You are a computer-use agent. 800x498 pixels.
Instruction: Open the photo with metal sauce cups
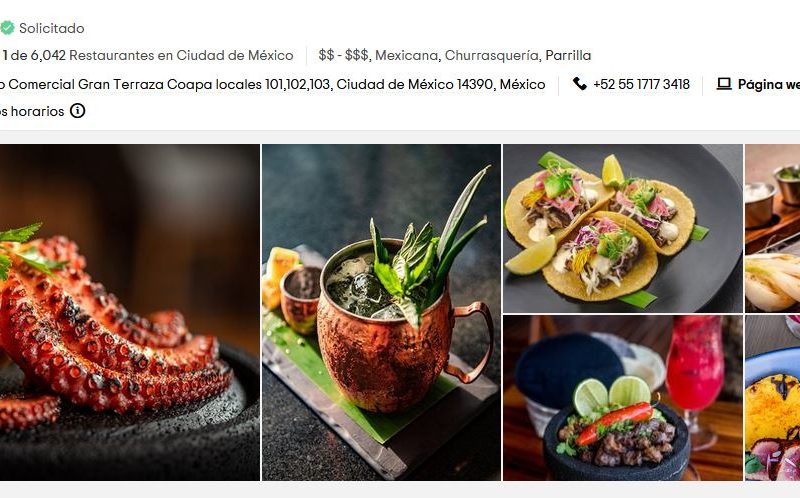[x=772, y=228]
